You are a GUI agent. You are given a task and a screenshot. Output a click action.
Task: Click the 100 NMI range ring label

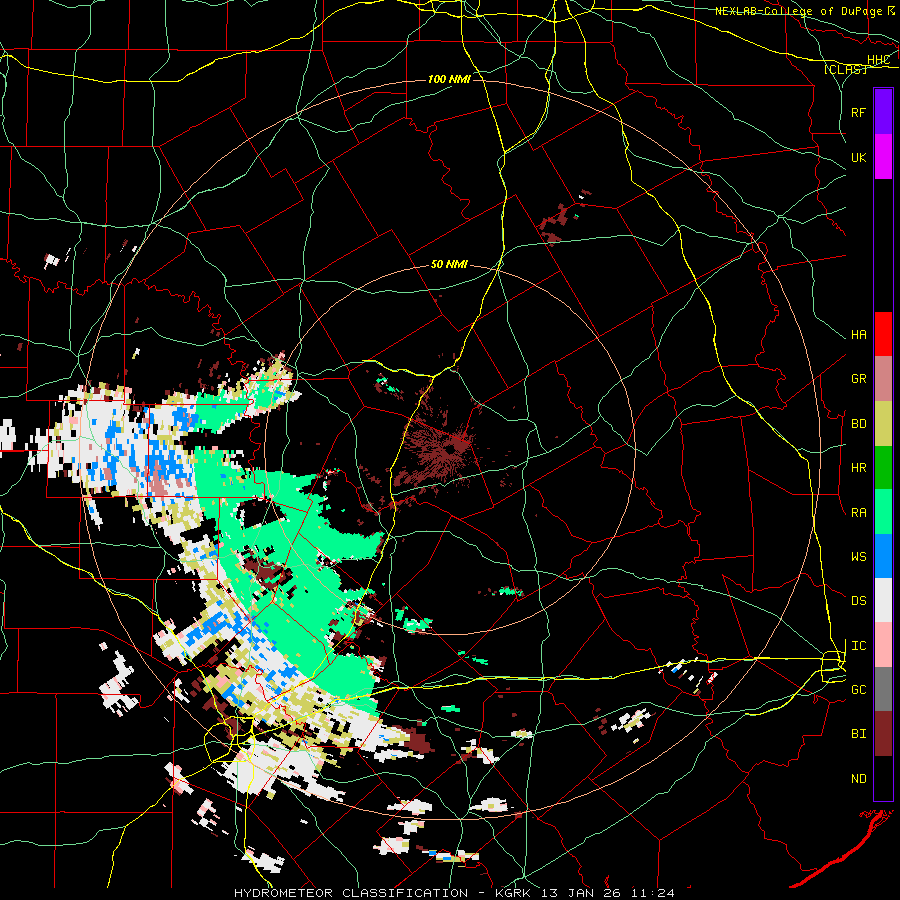(449, 79)
